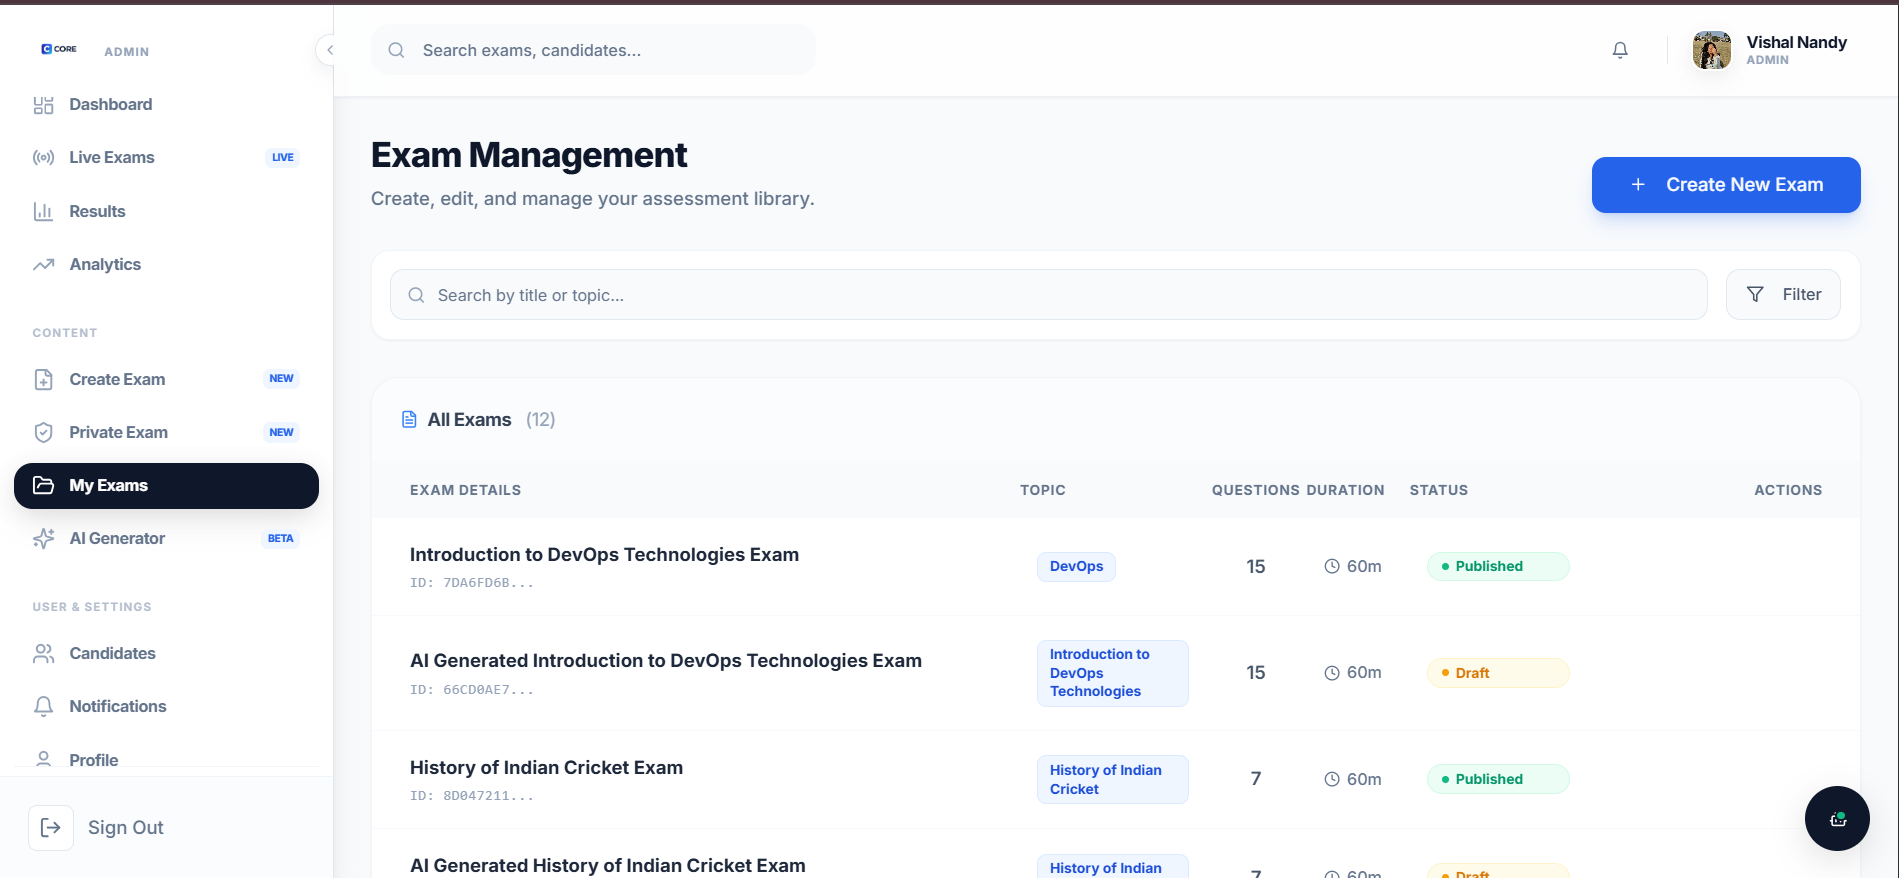Click the BETA badge beside AI Generator
1899x878 pixels.
pos(281,538)
